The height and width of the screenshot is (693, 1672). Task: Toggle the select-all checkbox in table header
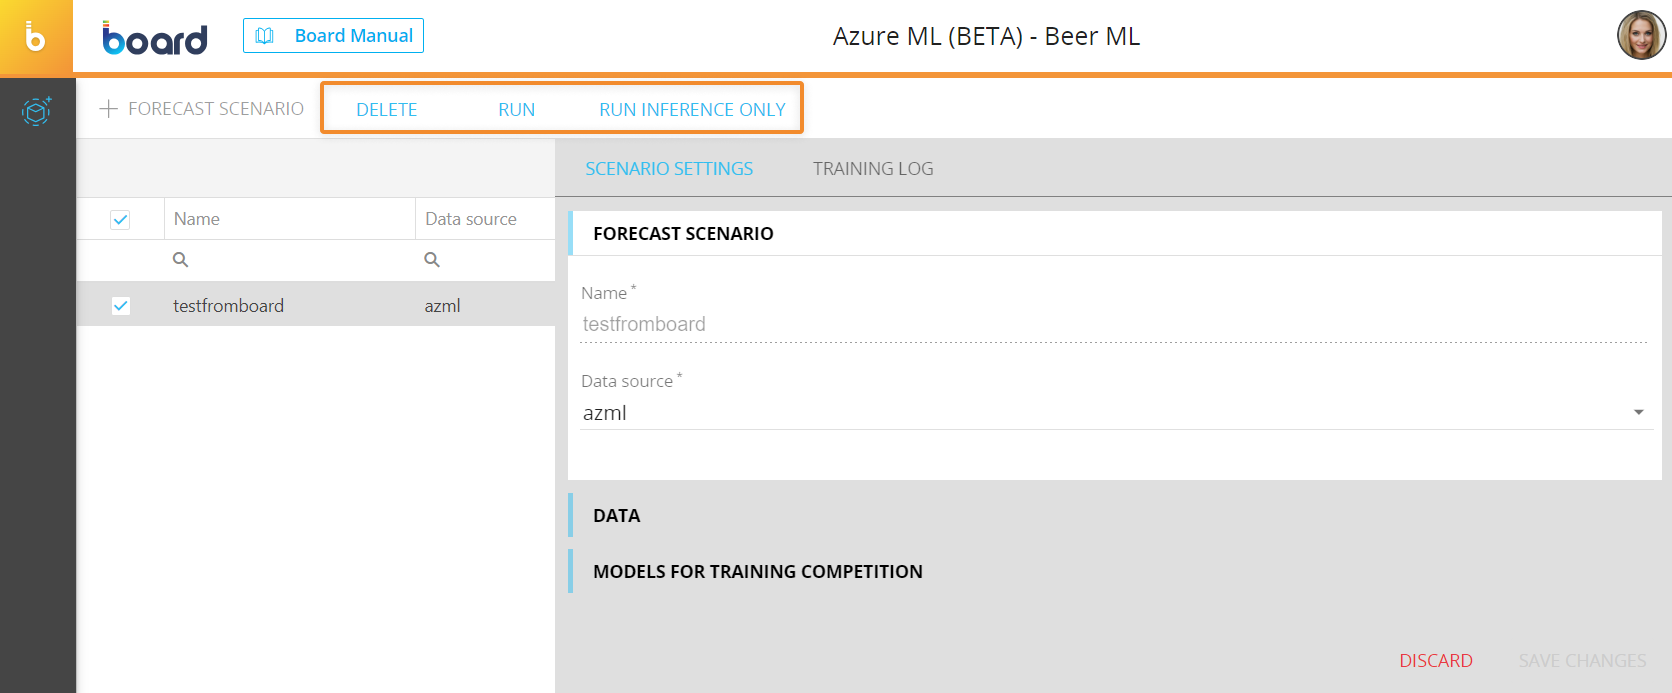120,219
